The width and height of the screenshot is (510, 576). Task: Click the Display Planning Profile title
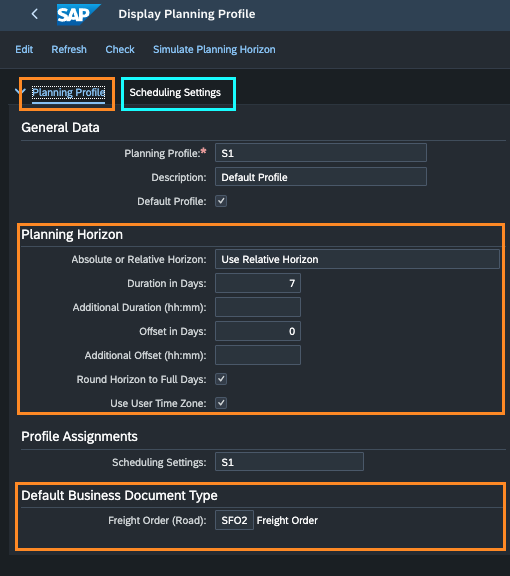(187, 14)
